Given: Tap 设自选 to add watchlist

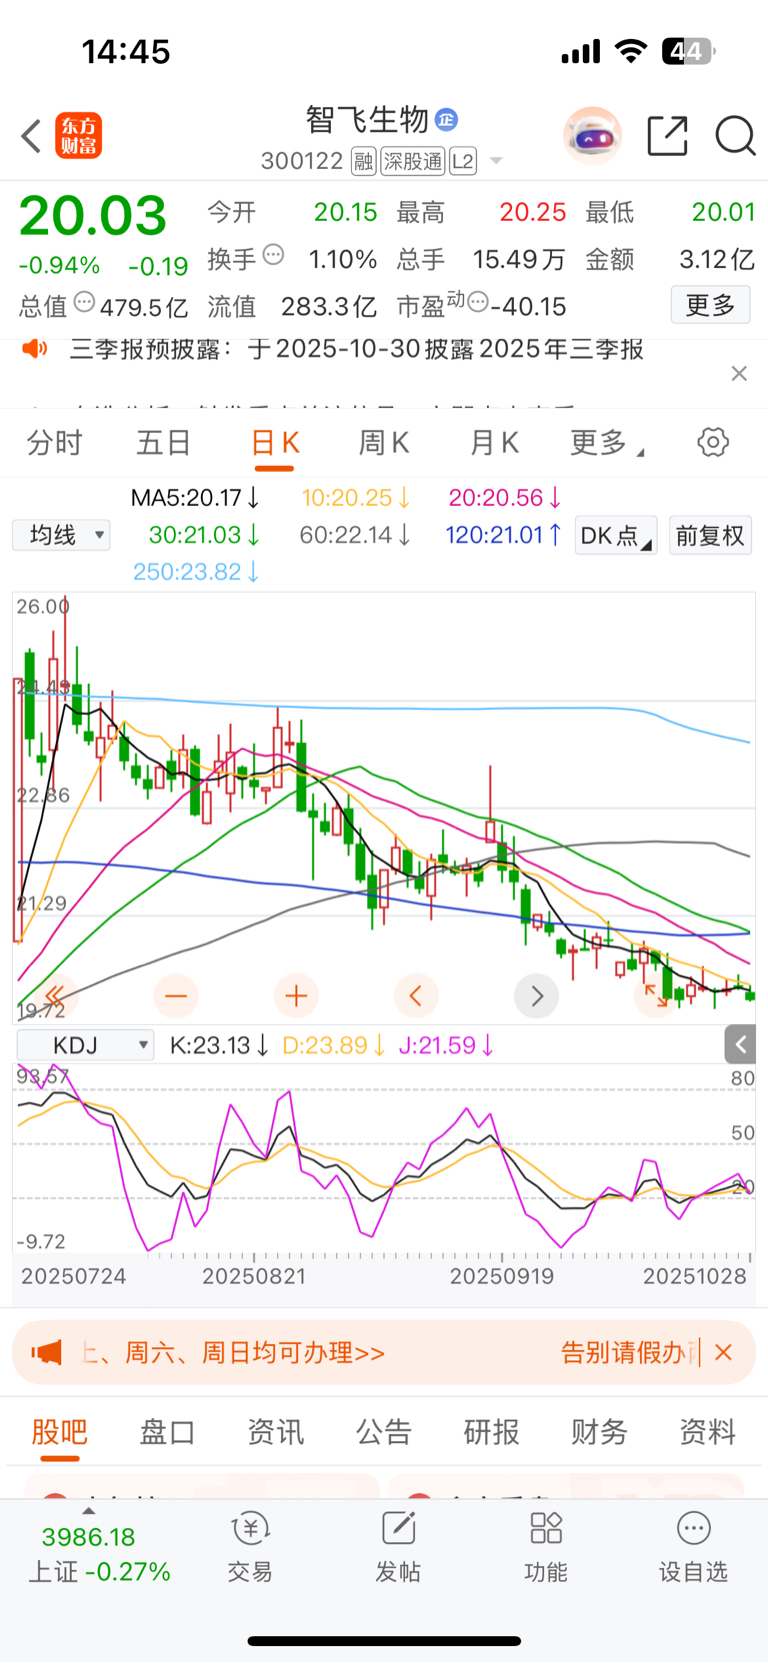Looking at the screenshot, I should click(x=693, y=1547).
